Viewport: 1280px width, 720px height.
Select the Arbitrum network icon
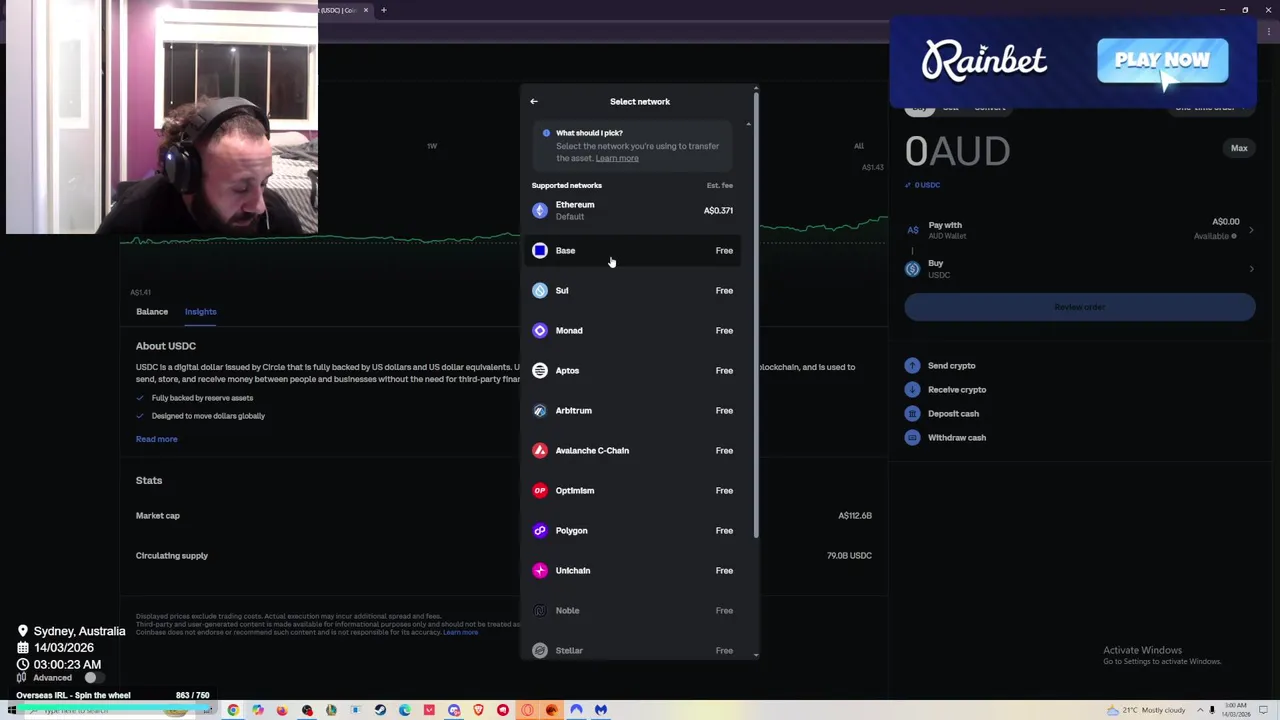point(540,410)
